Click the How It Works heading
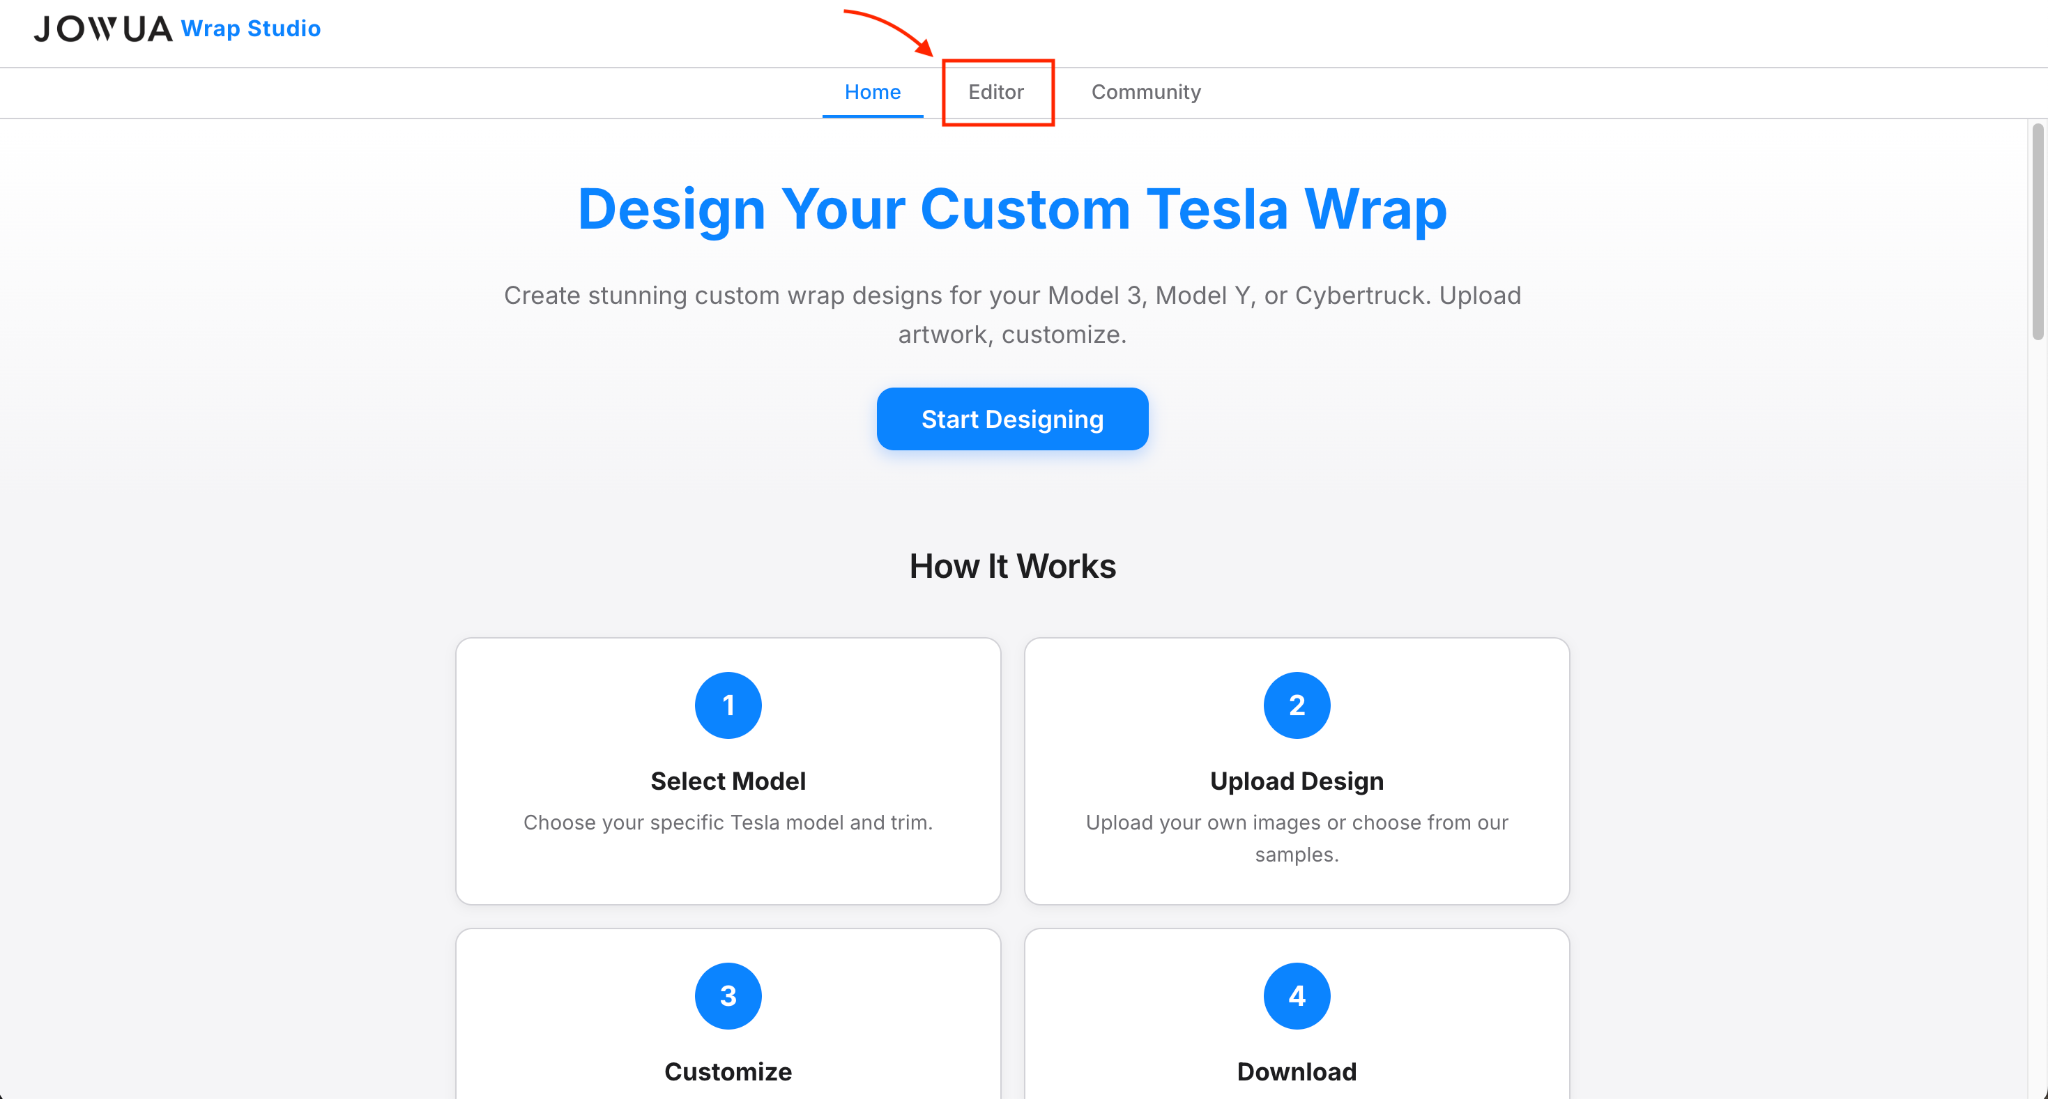 1011,565
